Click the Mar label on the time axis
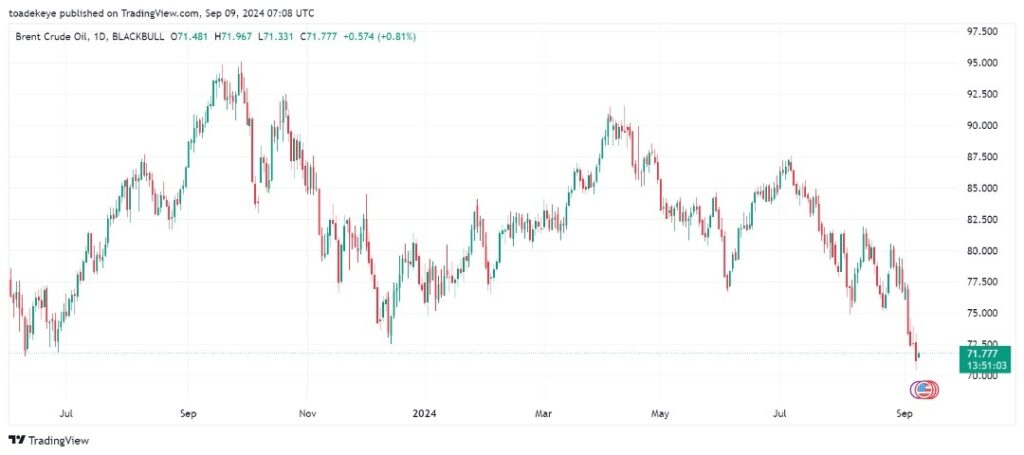This screenshot has height=455, width=1024. (x=543, y=412)
